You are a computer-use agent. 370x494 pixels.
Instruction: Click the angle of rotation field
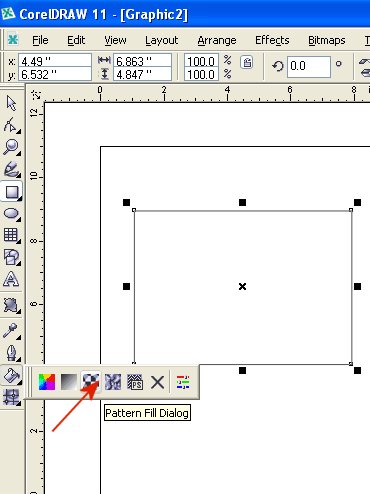coord(309,66)
